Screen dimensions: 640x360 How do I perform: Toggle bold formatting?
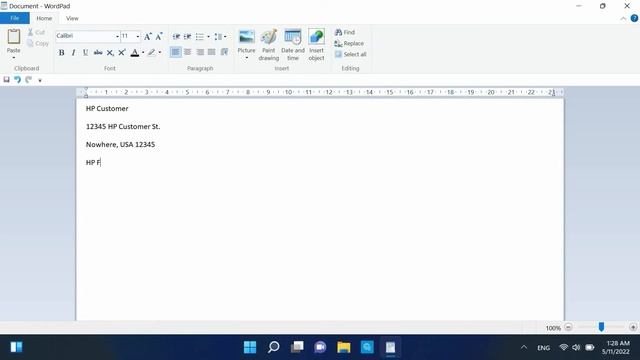coord(61,53)
